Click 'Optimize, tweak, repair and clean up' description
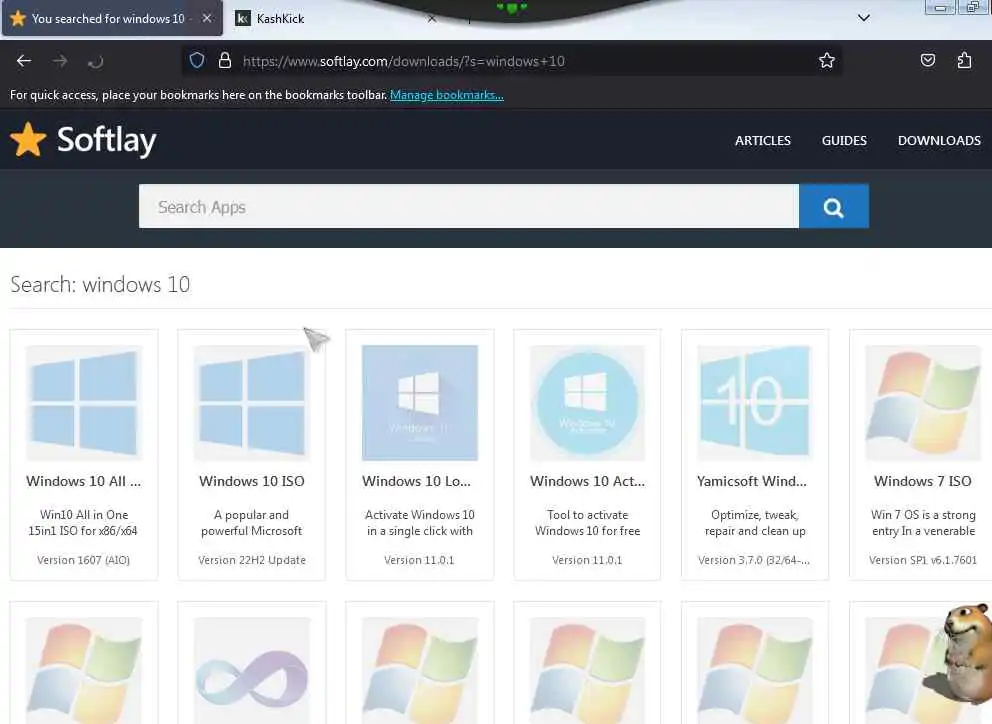This screenshot has width=992, height=724. tap(755, 523)
